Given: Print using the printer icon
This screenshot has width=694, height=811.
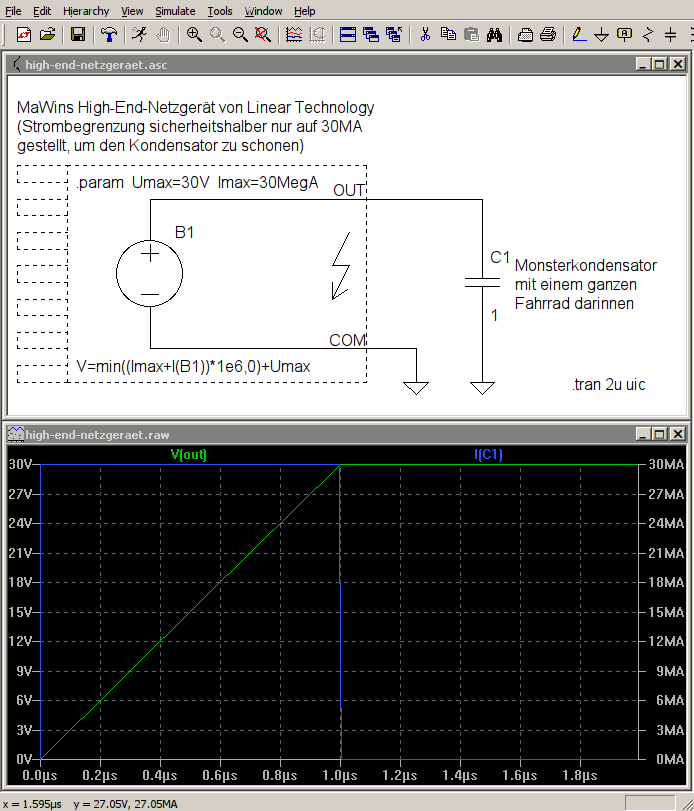Looking at the screenshot, I should pos(548,35).
